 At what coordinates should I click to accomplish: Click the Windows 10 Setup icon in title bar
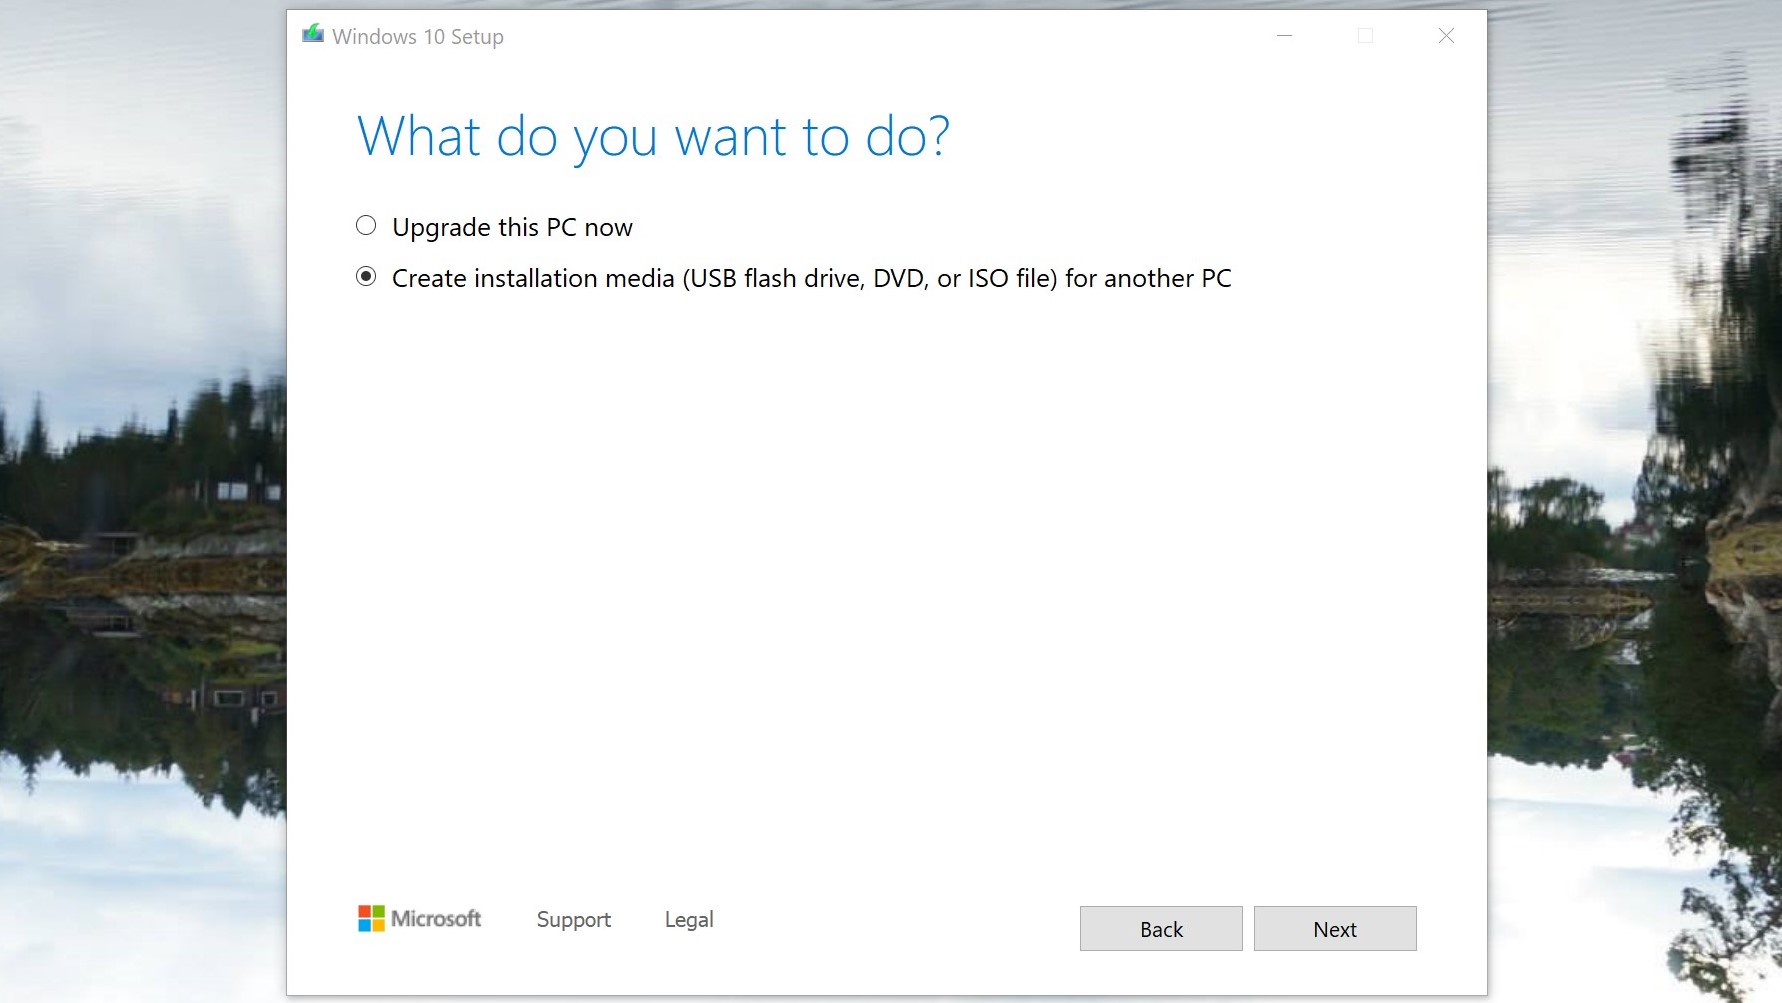(x=312, y=35)
